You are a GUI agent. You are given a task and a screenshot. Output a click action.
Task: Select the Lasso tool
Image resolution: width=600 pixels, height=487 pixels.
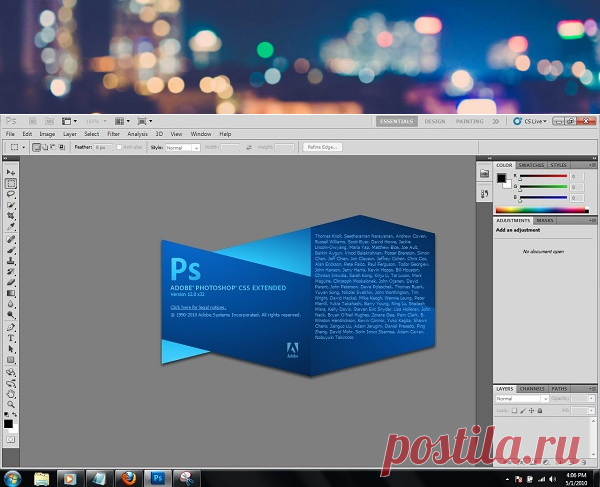tap(11, 194)
